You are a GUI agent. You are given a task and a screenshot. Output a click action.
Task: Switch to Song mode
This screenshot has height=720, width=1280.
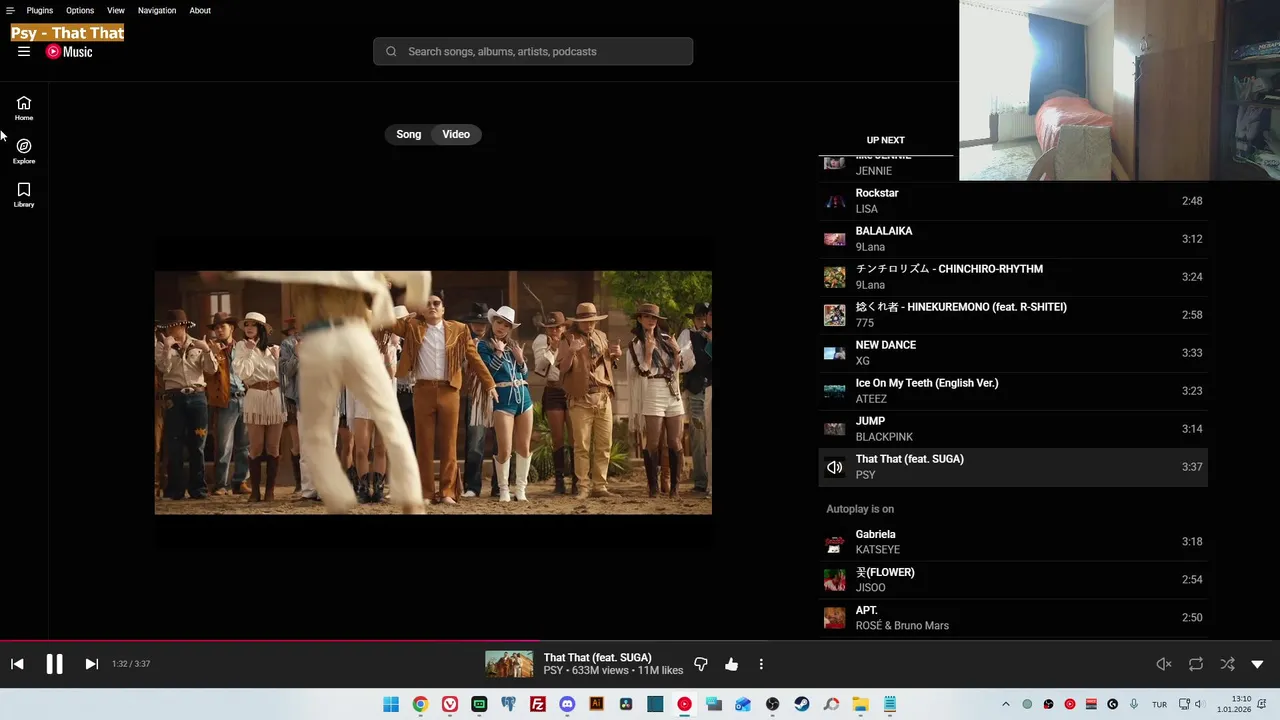point(409,134)
